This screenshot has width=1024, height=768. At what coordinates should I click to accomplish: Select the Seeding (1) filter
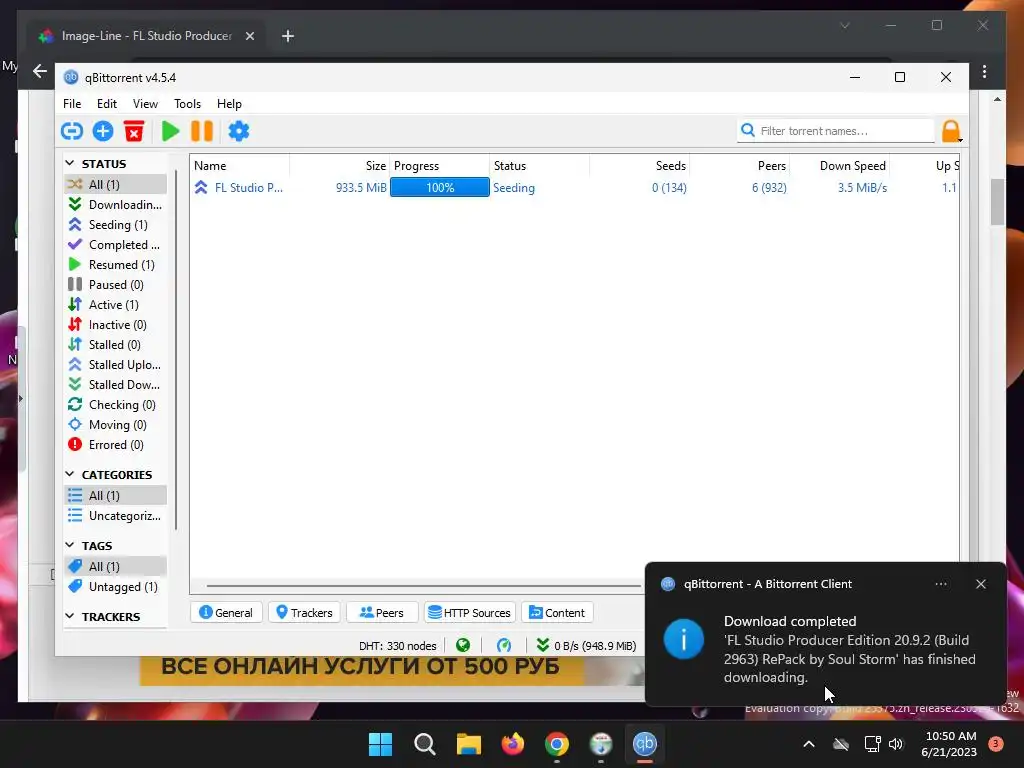click(116, 225)
